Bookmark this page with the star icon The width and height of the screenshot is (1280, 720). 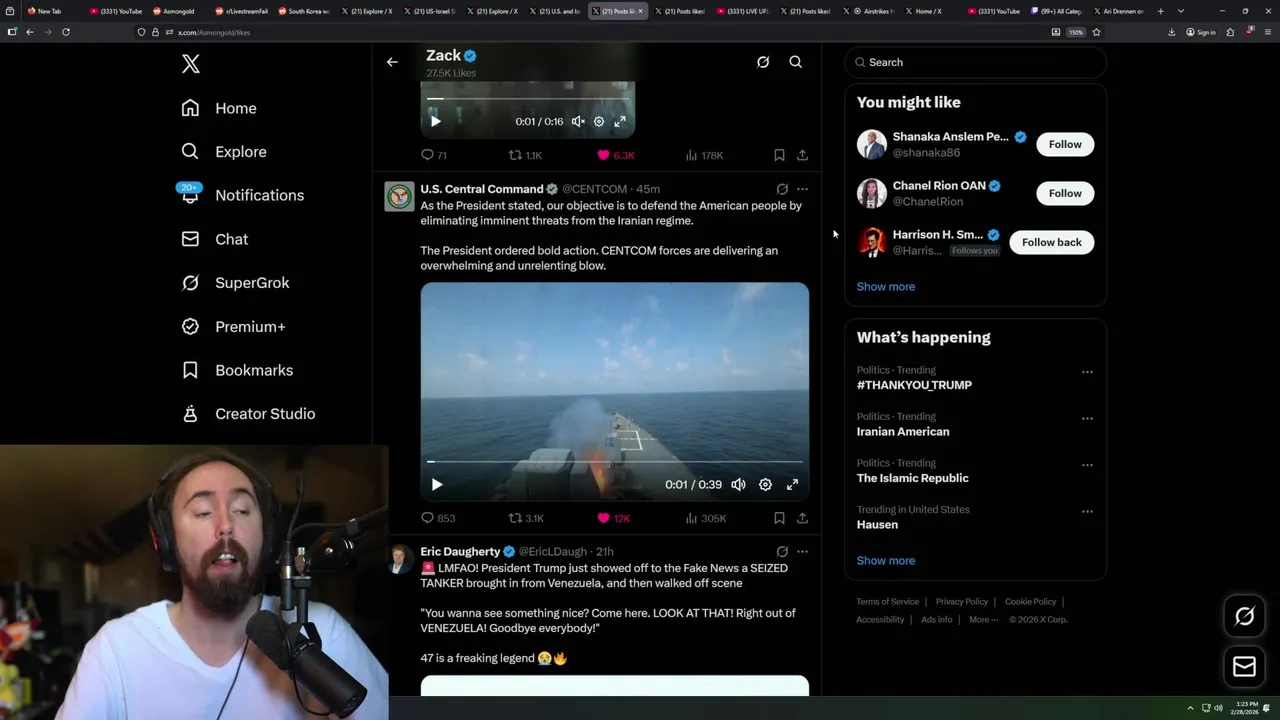(1096, 32)
